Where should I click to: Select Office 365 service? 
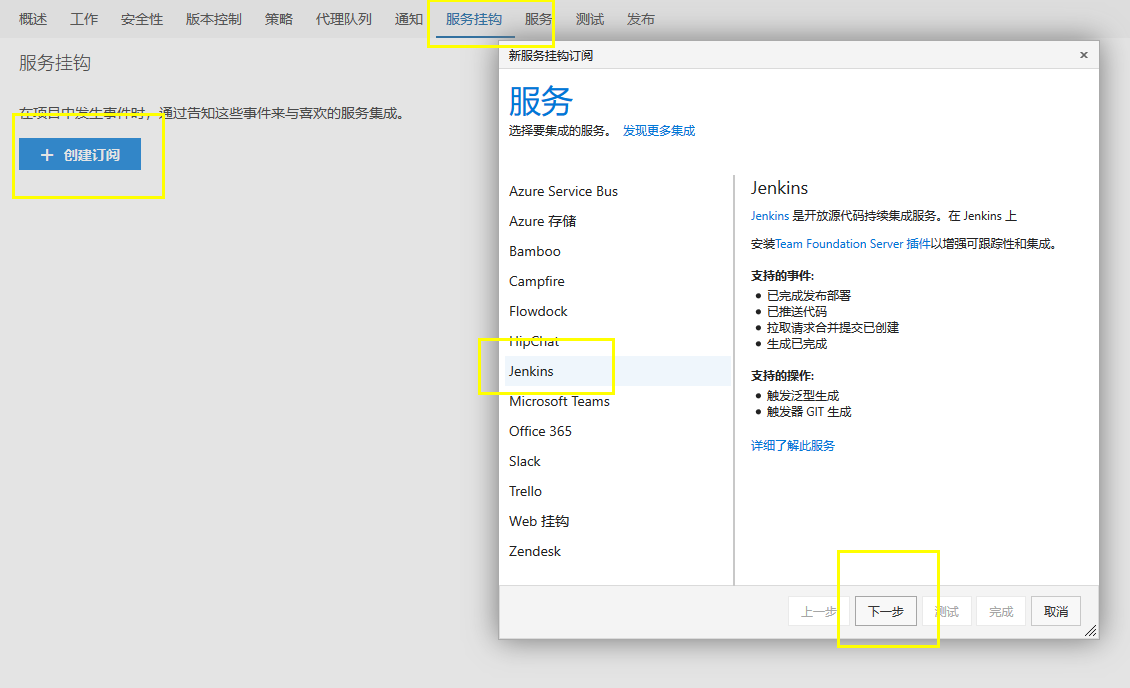click(x=618, y=432)
